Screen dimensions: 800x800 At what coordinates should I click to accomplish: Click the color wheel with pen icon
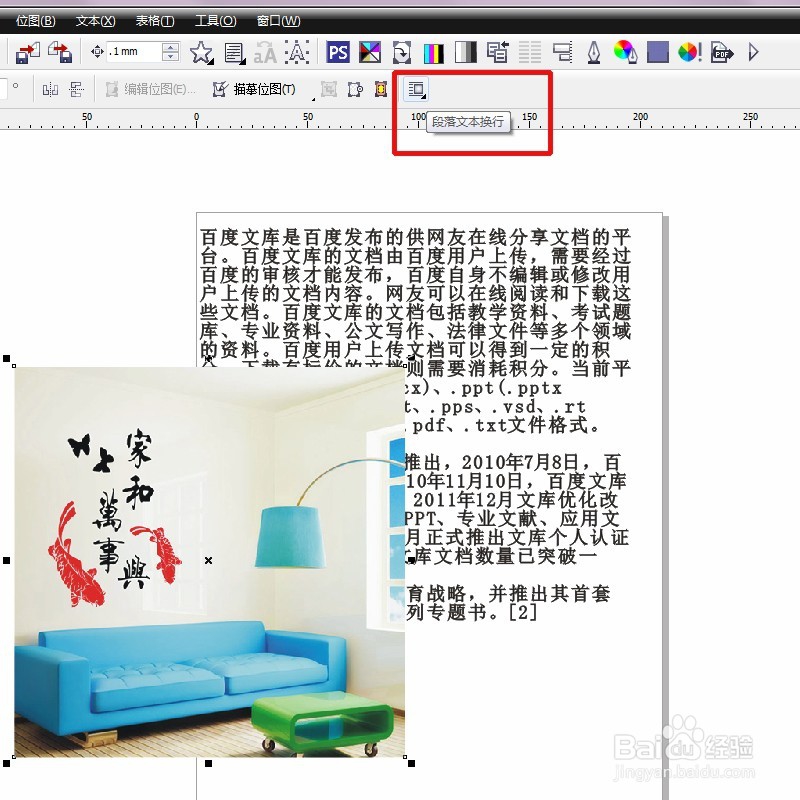[625, 52]
